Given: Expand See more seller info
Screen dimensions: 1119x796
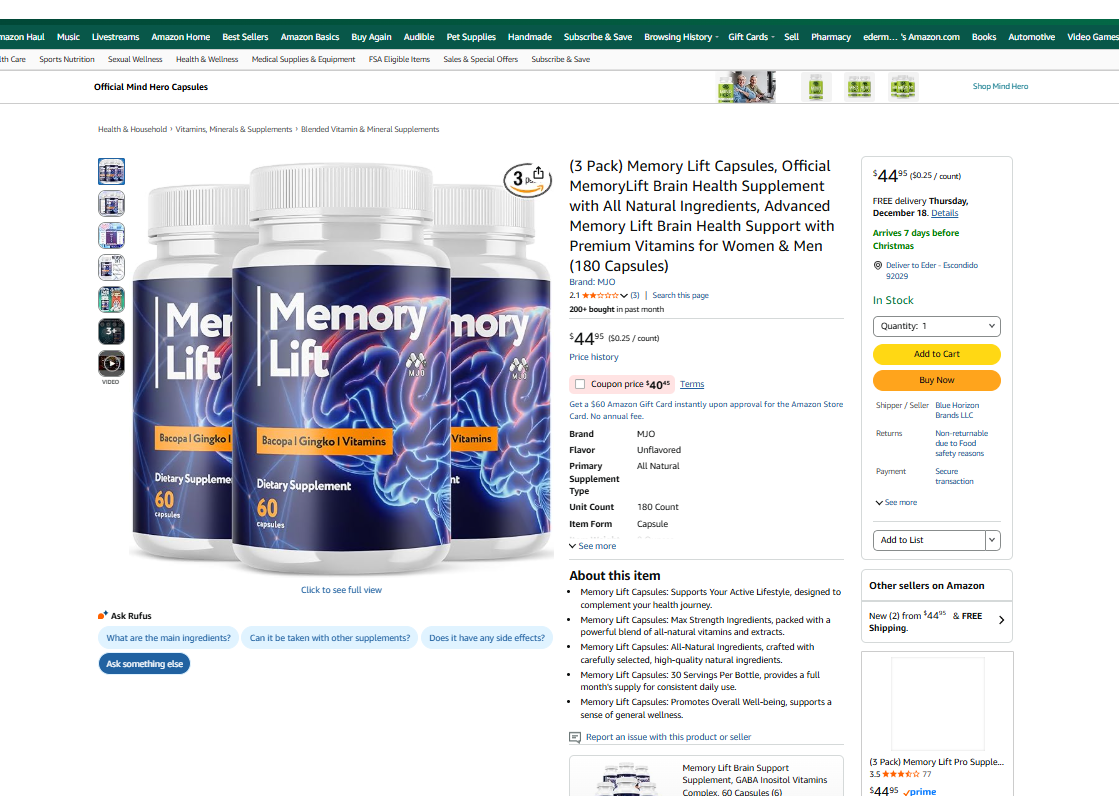Looking at the screenshot, I should [x=896, y=503].
